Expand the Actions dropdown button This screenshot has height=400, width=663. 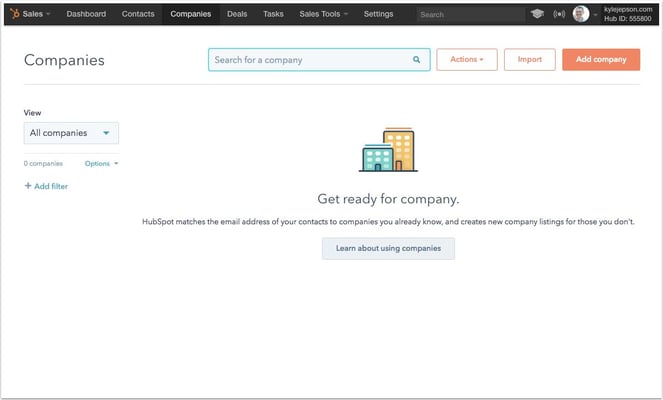tap(466, 60)
